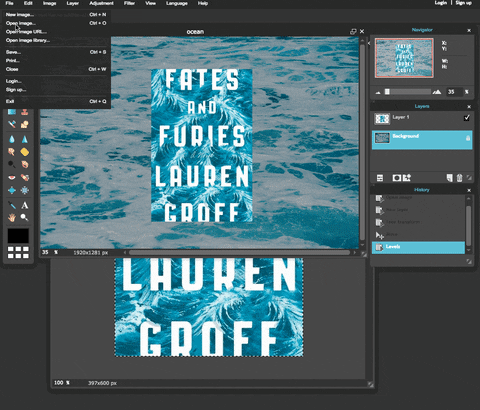480x410 pixels.
Task: Select the Pinch tool
Action: click(x=24, y=190)
